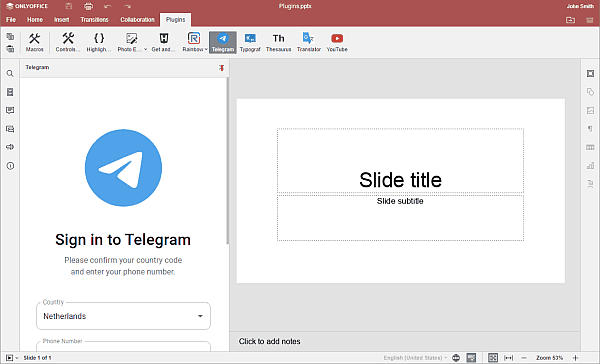Open the English (United States) language selector
Screen dimensions: 600x364
point(415,357)
